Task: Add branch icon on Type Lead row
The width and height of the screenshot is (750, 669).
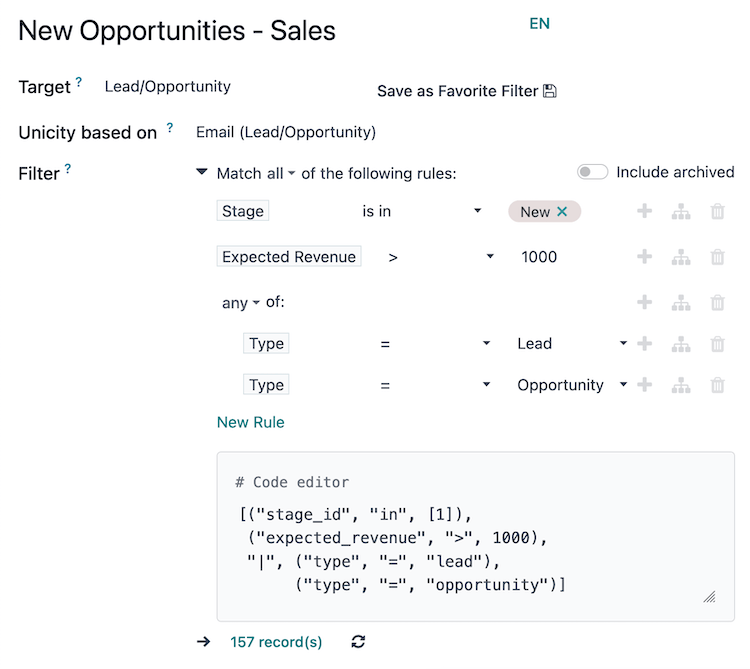Action: [x=681, y=344]
